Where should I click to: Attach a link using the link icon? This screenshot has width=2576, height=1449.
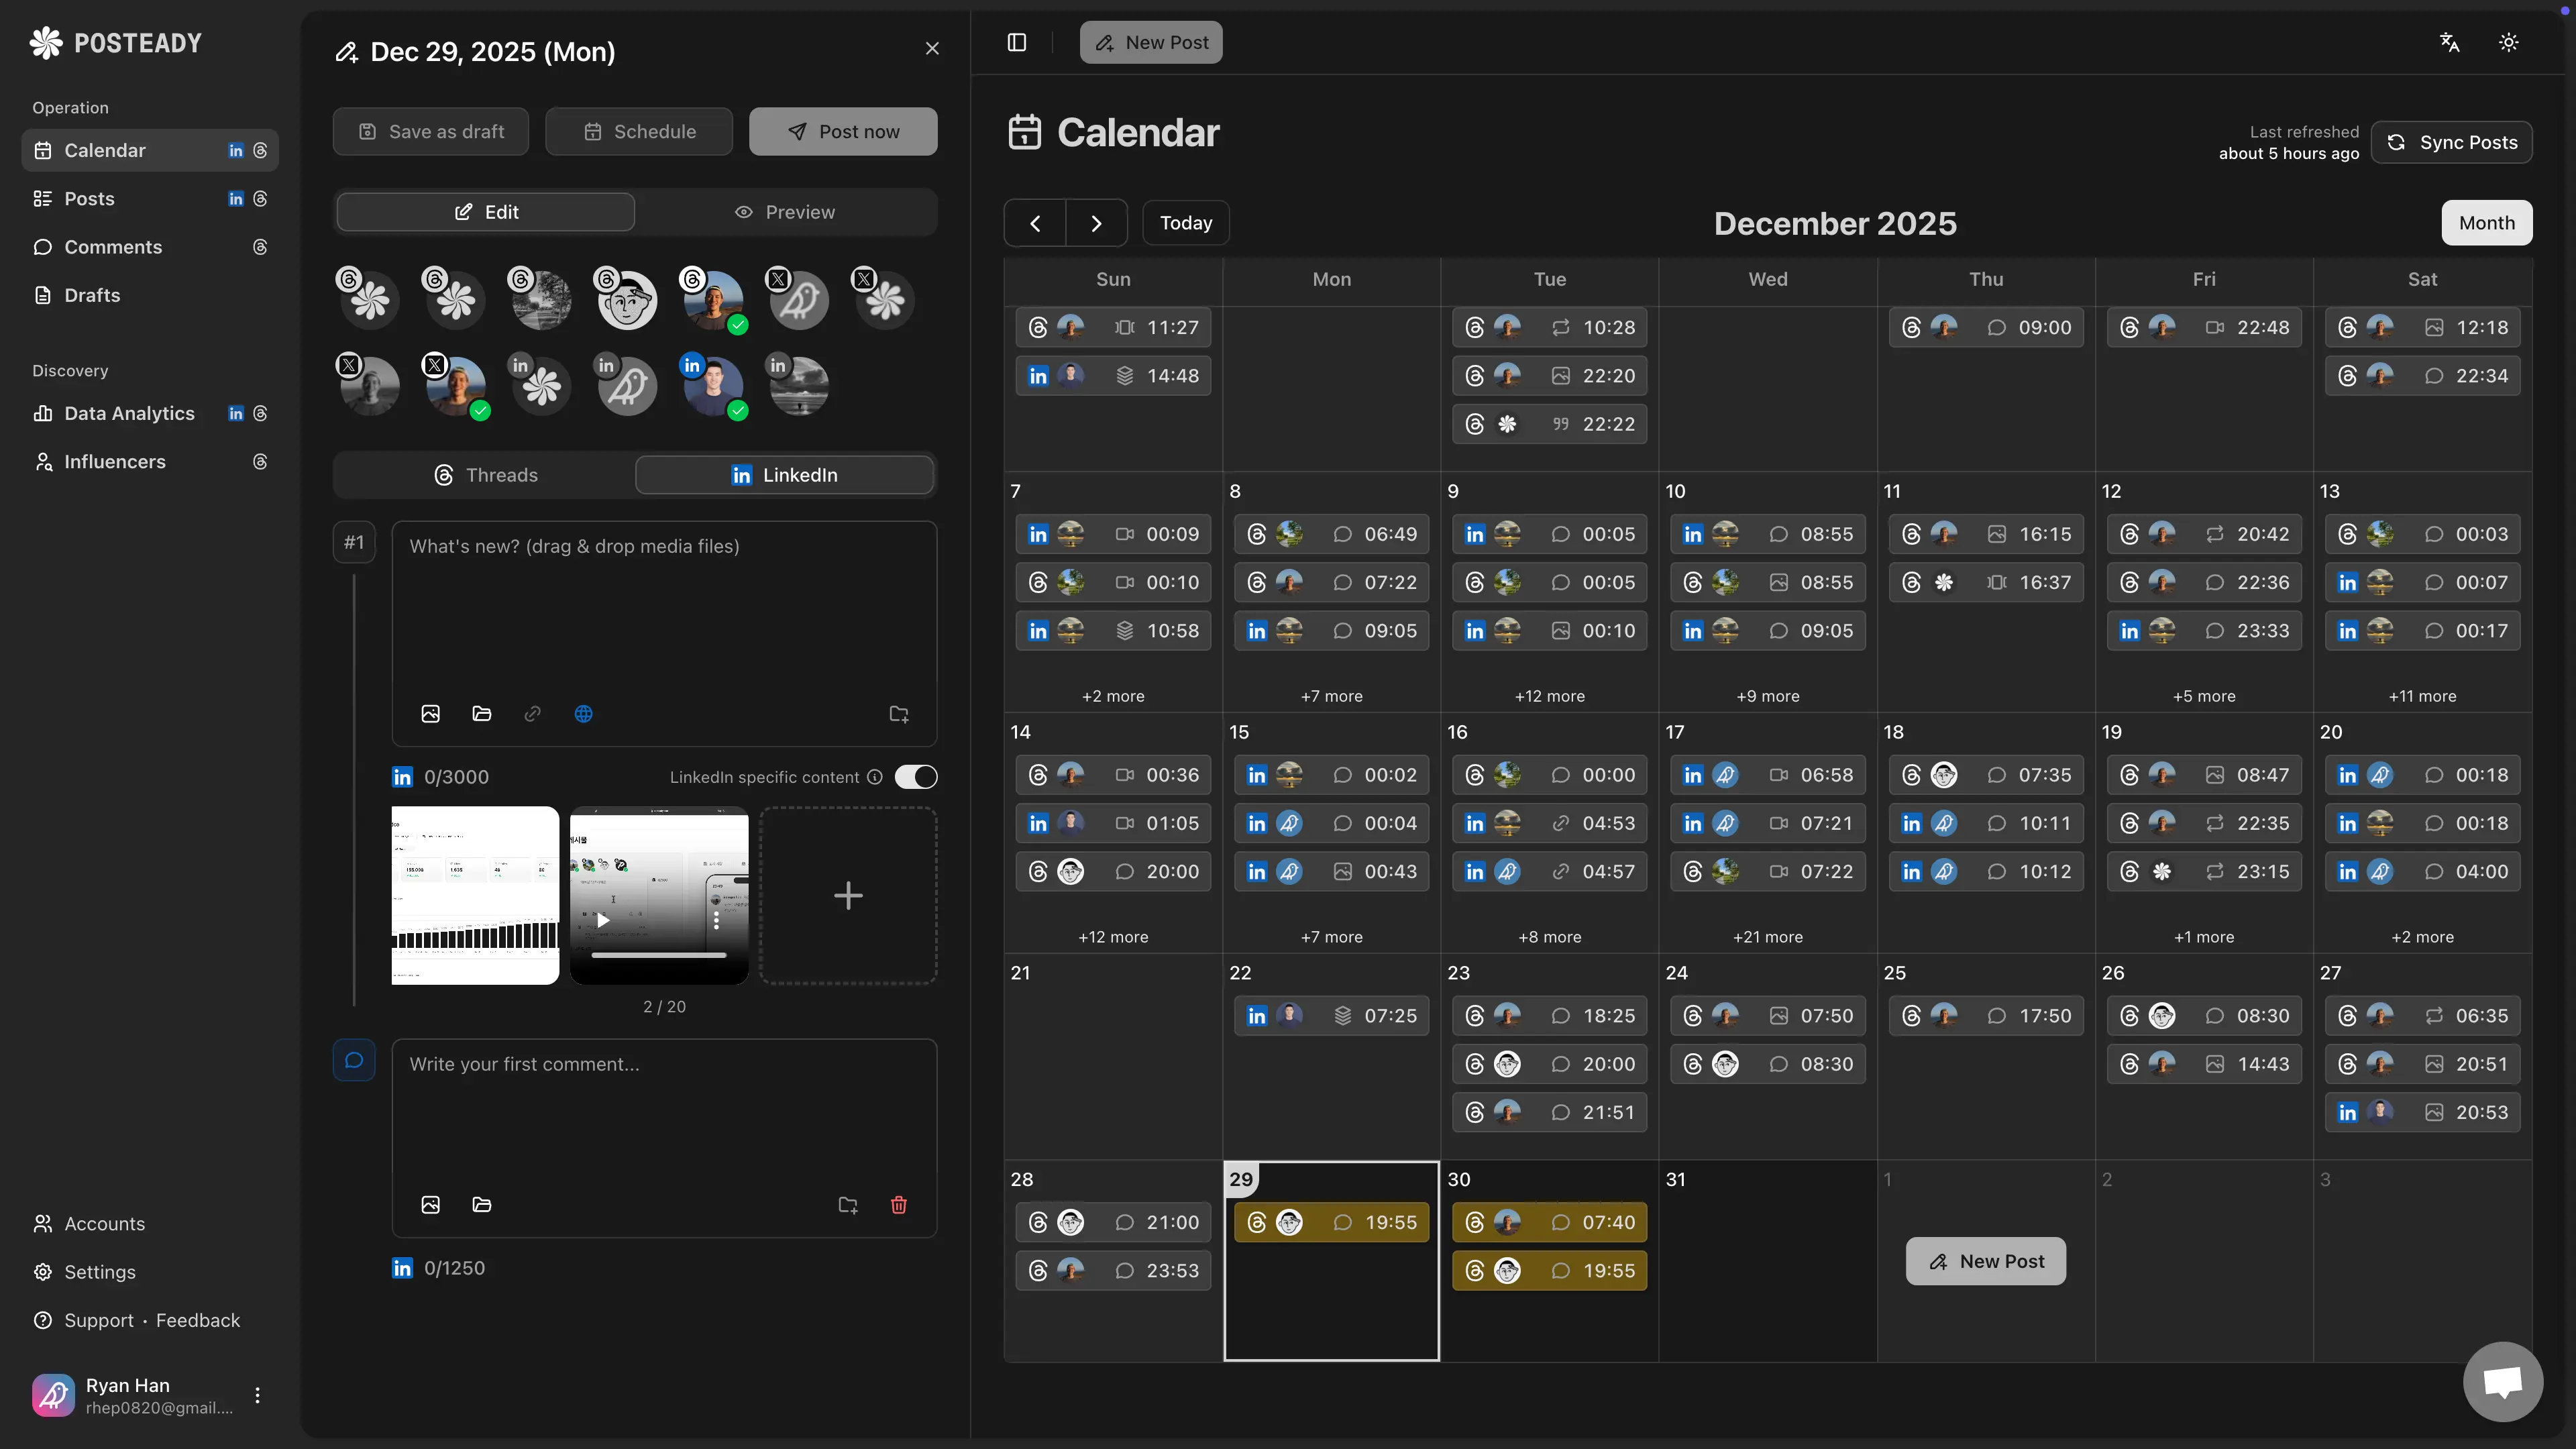click(x=532, y=713)
